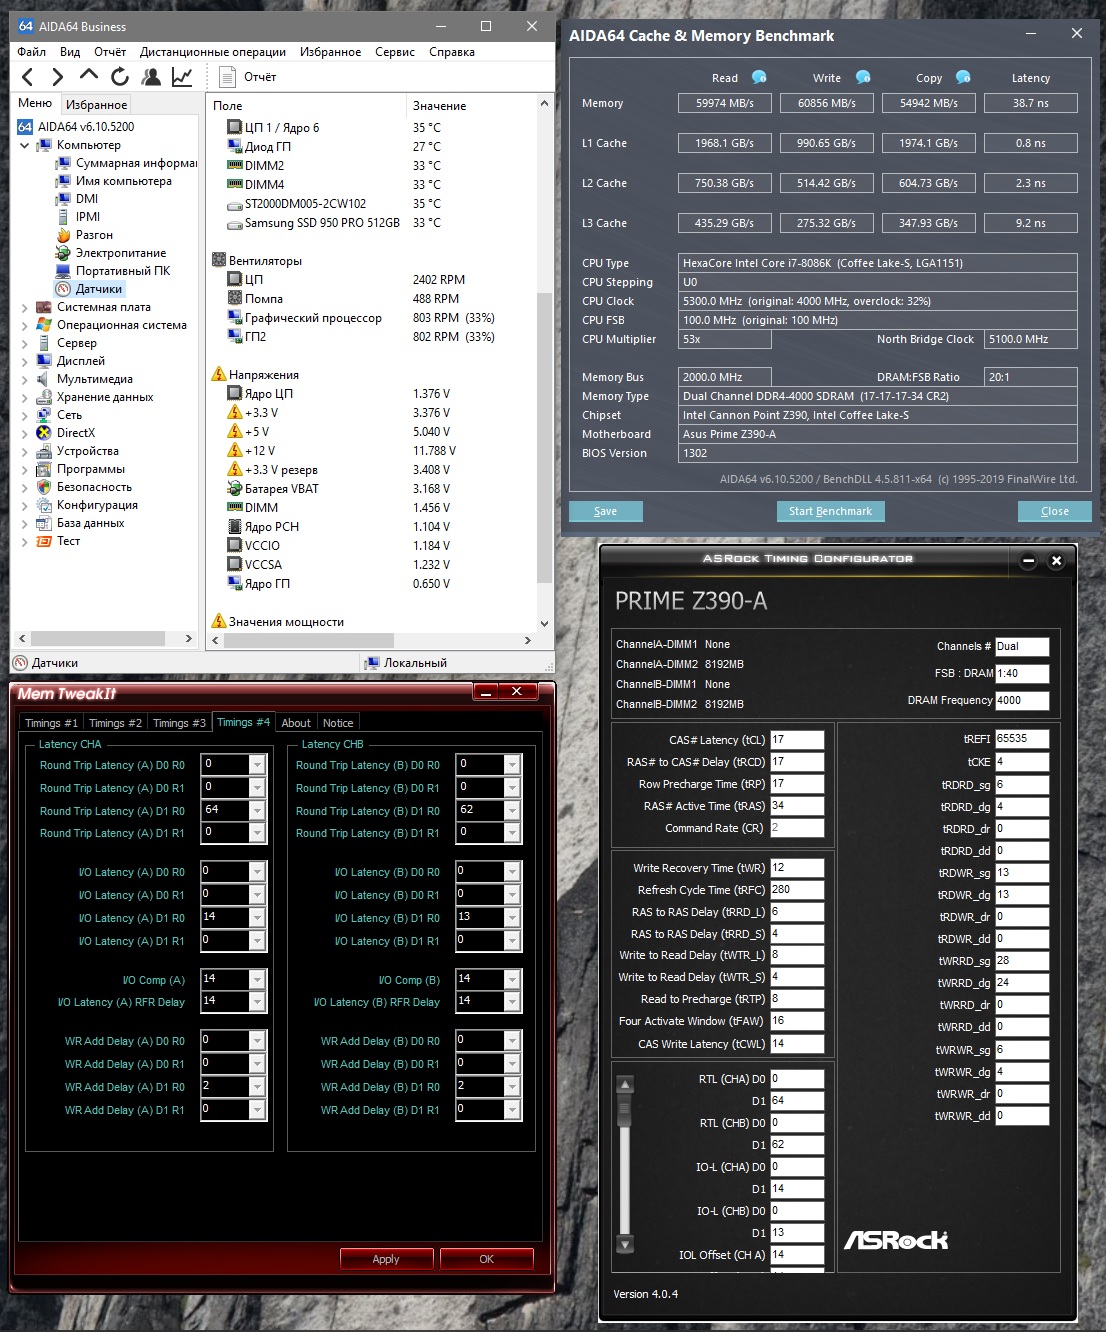Open the Вид menu in AIDA64
1106x1332 pixels.
tap(70, 52)
